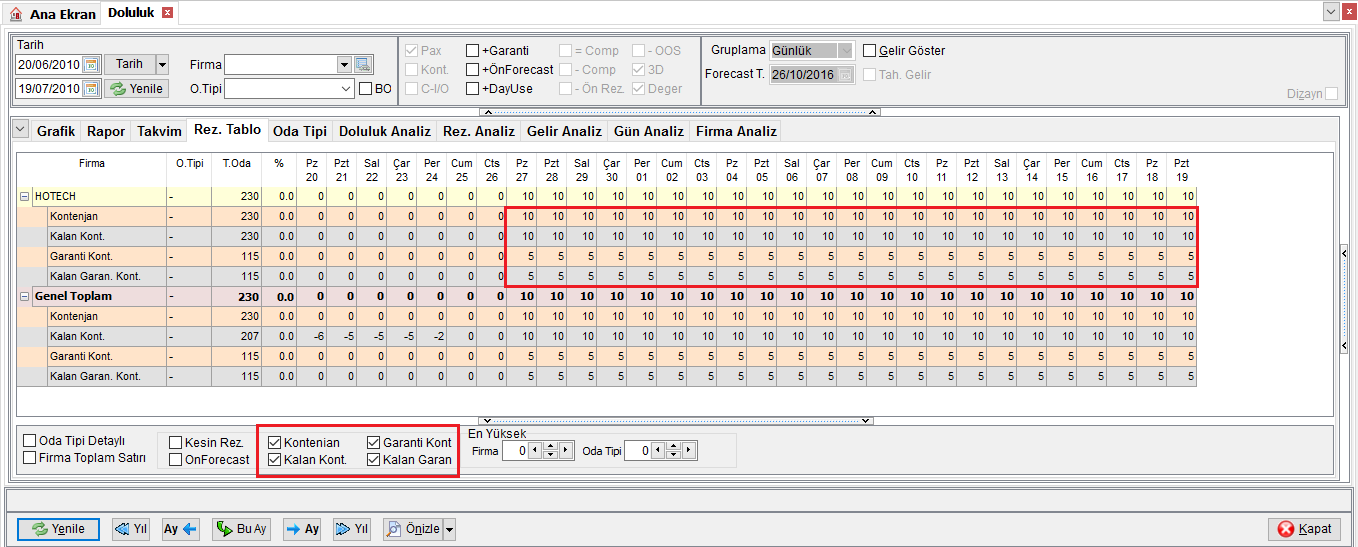The image size is (1358, 547).
Task: Open the calendar picker for end date 19/07/2010
Action: pyautogui.click(x=91, y=89)
